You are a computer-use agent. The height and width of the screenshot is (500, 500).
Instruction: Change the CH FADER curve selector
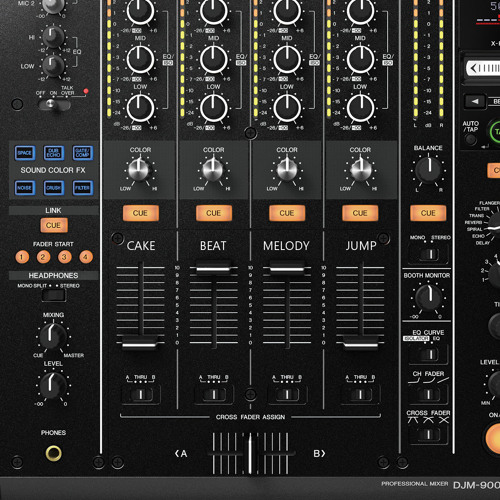pyautogui.click(x=429, y=395)
